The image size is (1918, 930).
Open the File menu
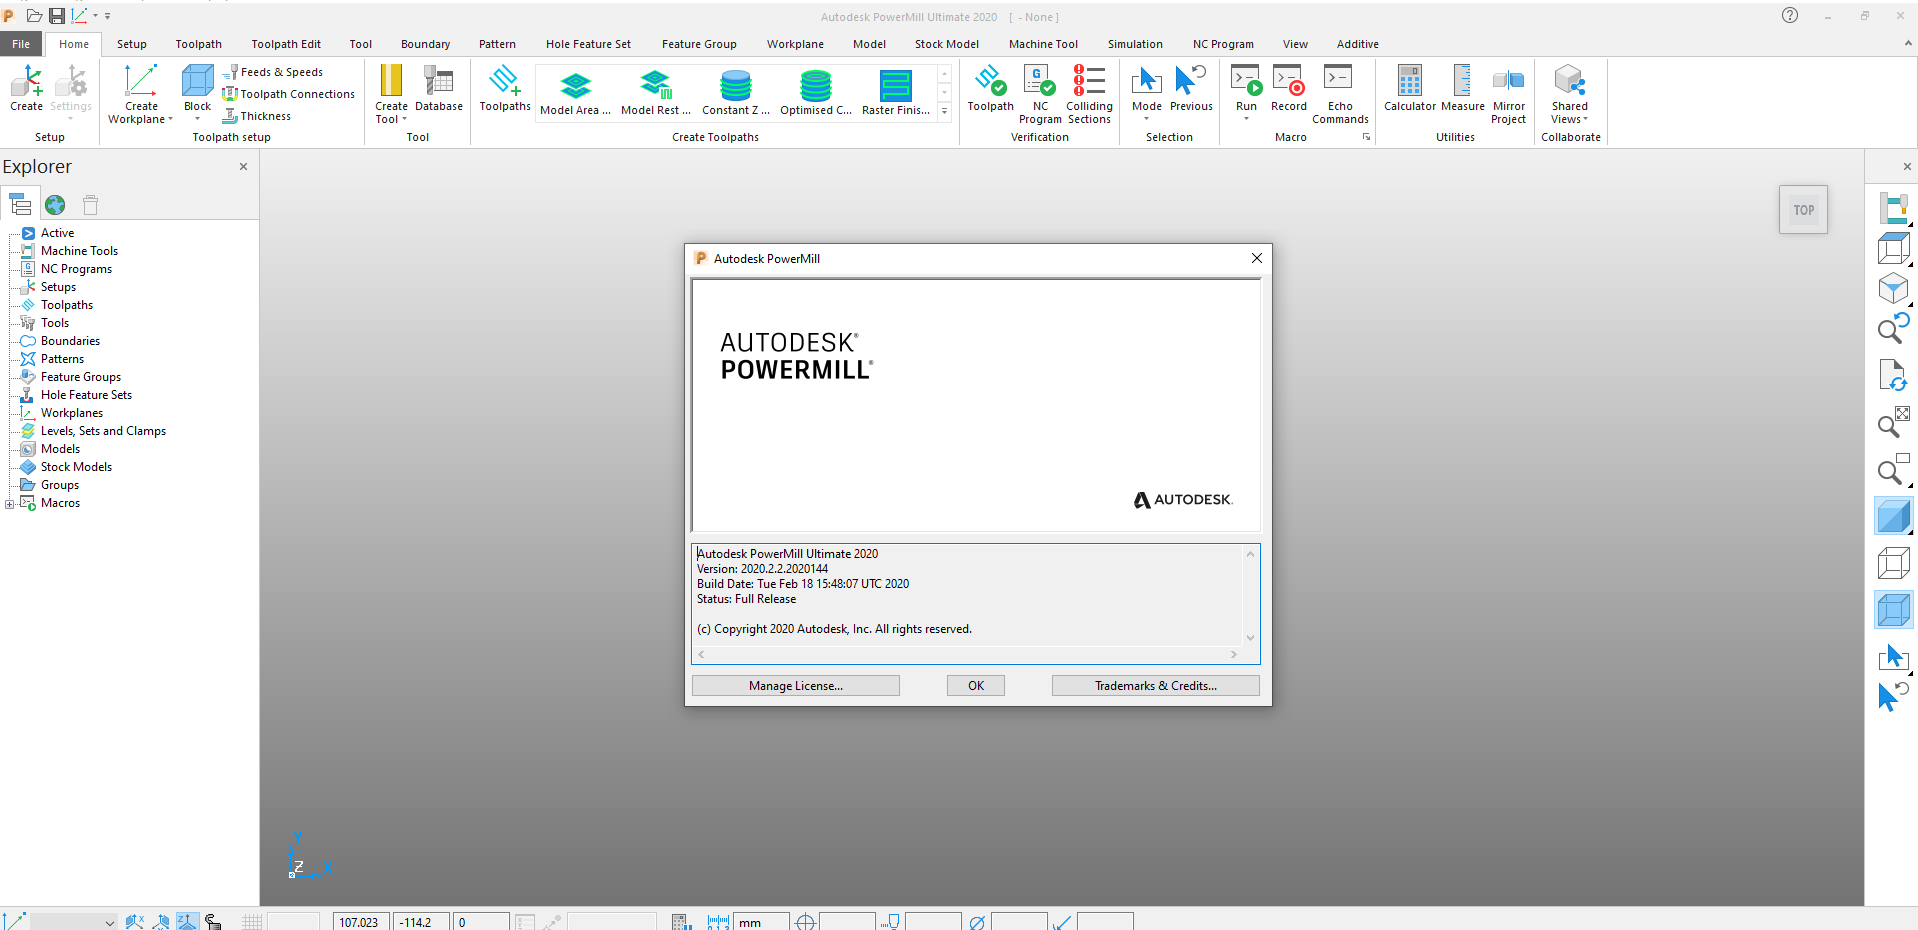coord(21,44)
